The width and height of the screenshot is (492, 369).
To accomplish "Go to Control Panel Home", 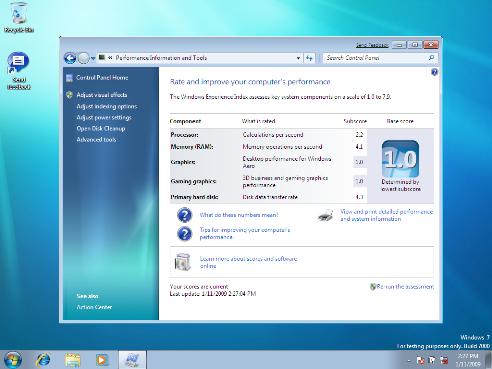I will pos(102,78).
